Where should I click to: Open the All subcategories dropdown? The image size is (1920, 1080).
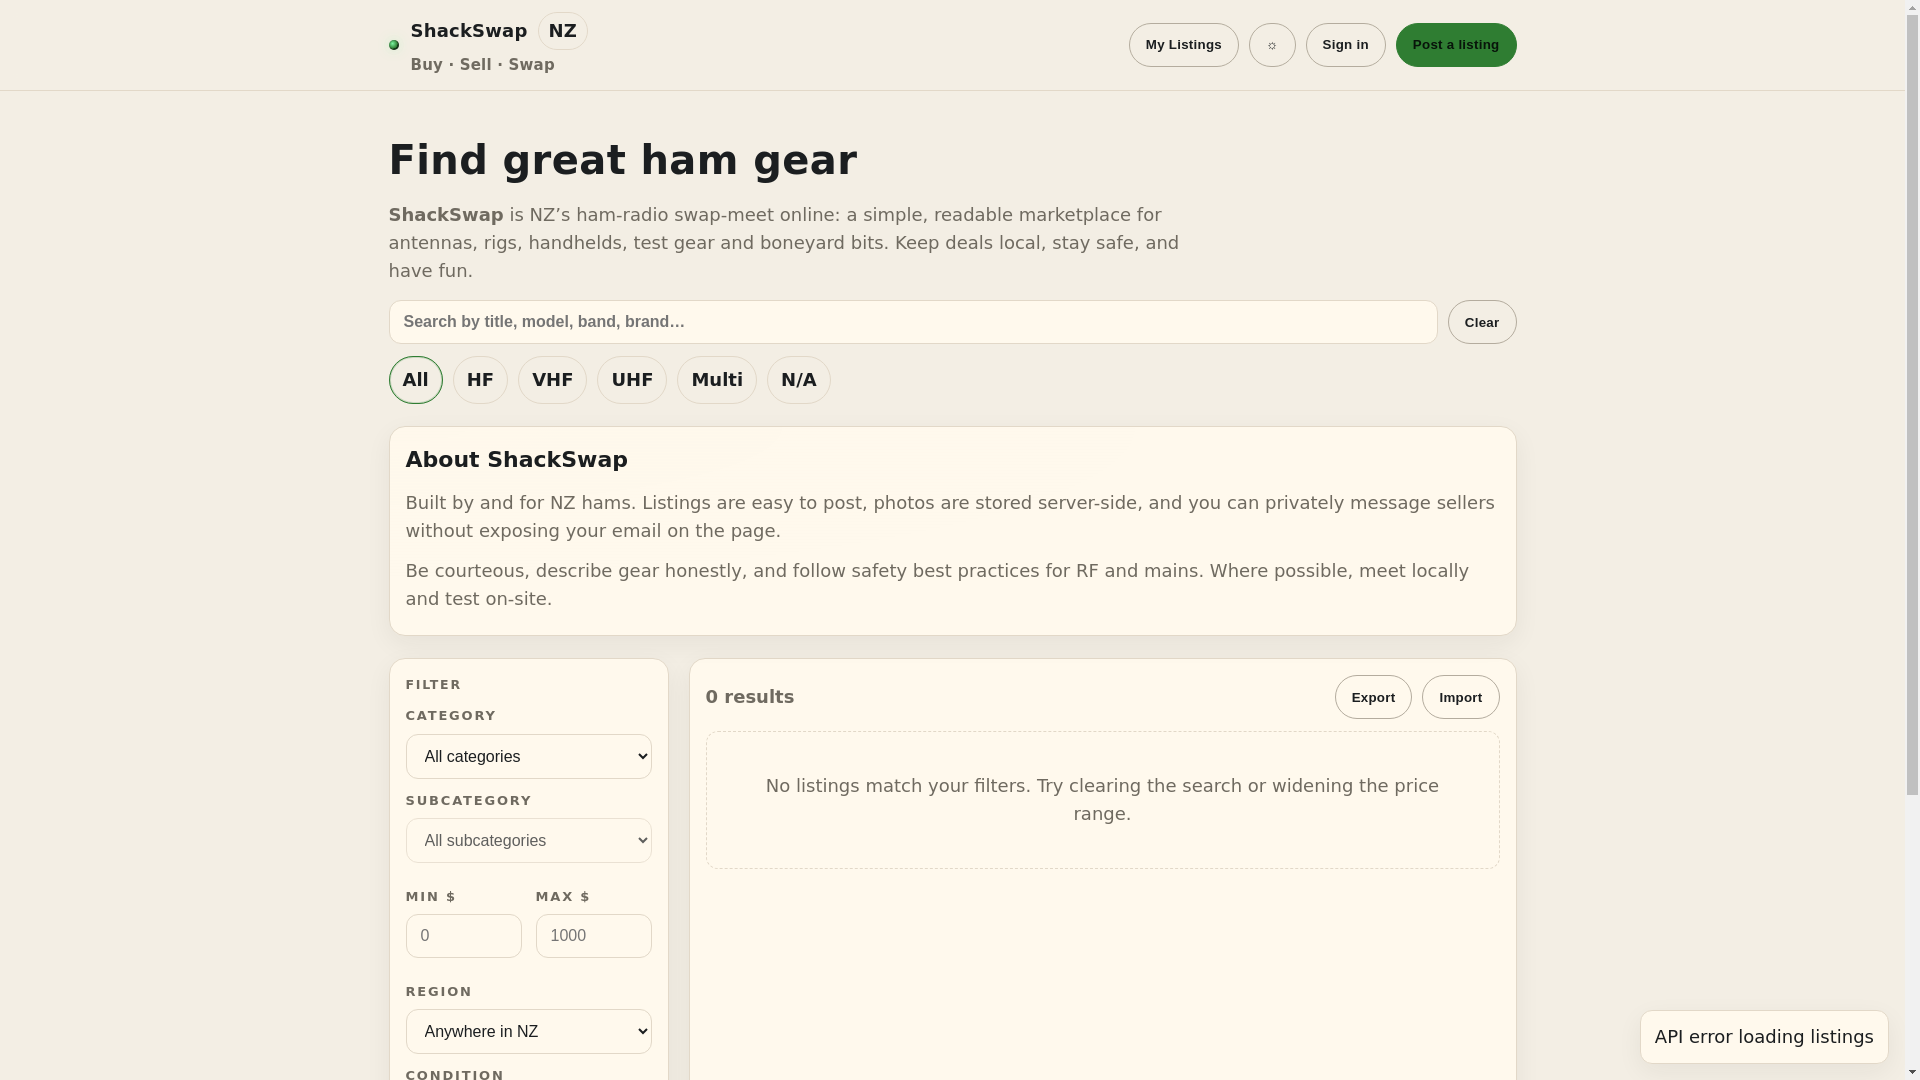[x=529, y=841]
